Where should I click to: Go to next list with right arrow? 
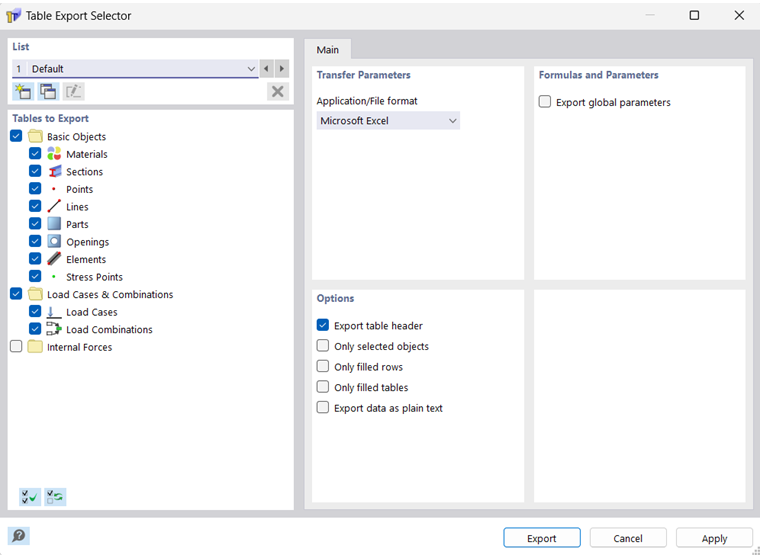282,69
